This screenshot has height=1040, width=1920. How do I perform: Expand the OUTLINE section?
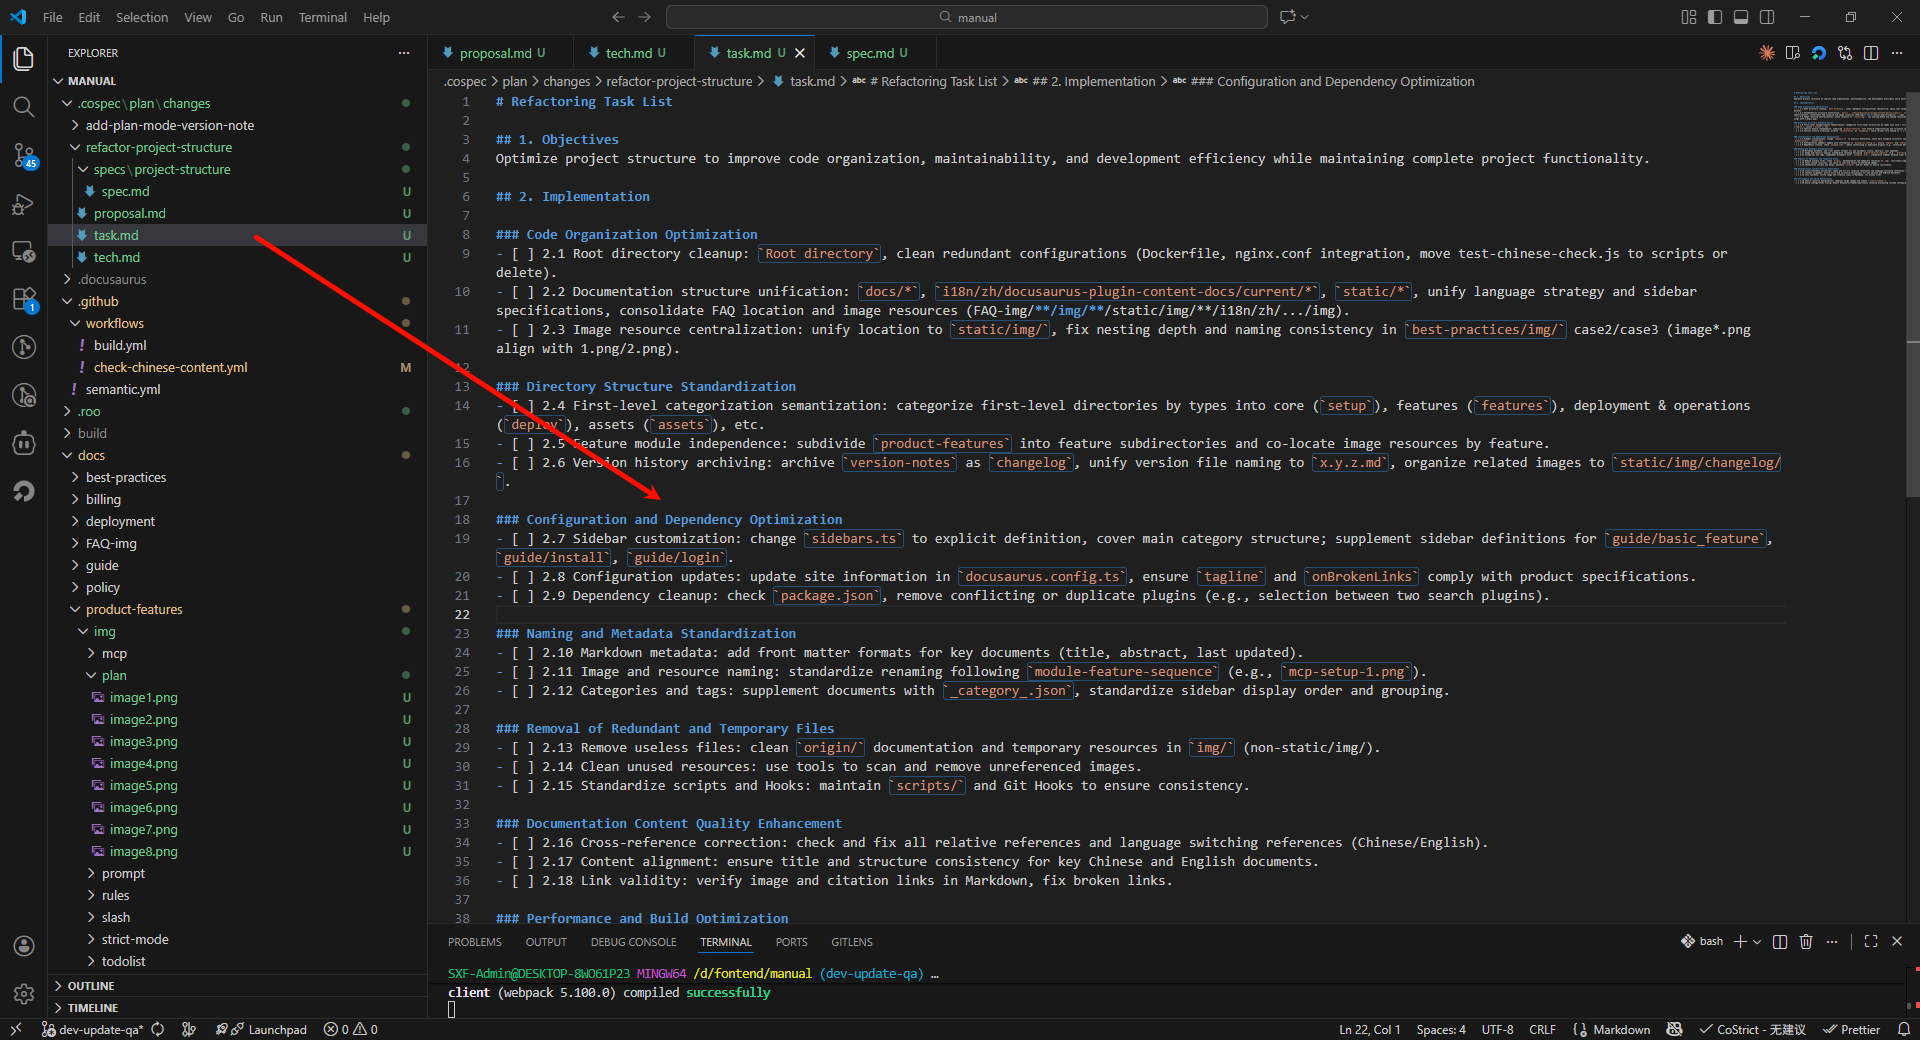pos(91,986)
